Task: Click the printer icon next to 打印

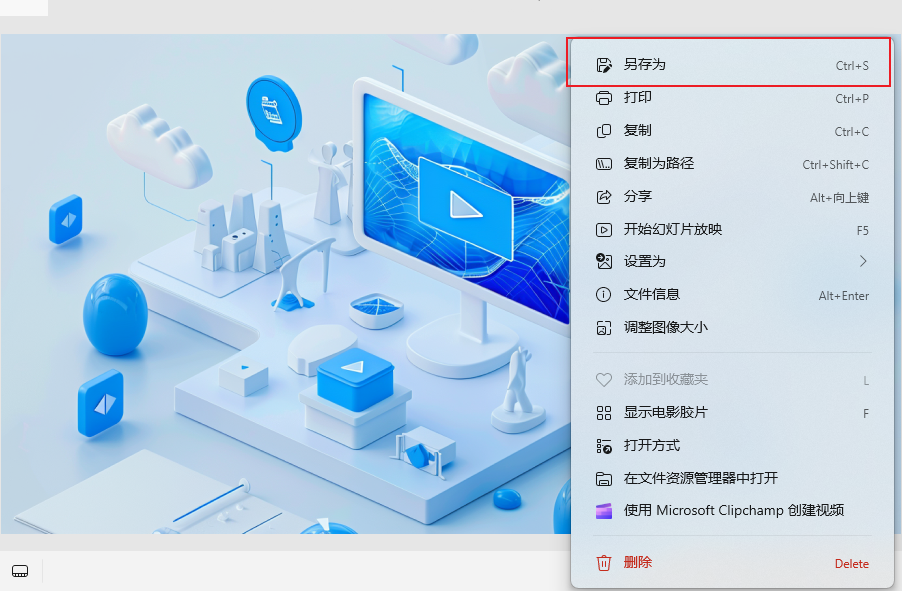Action: click(604, 98)
